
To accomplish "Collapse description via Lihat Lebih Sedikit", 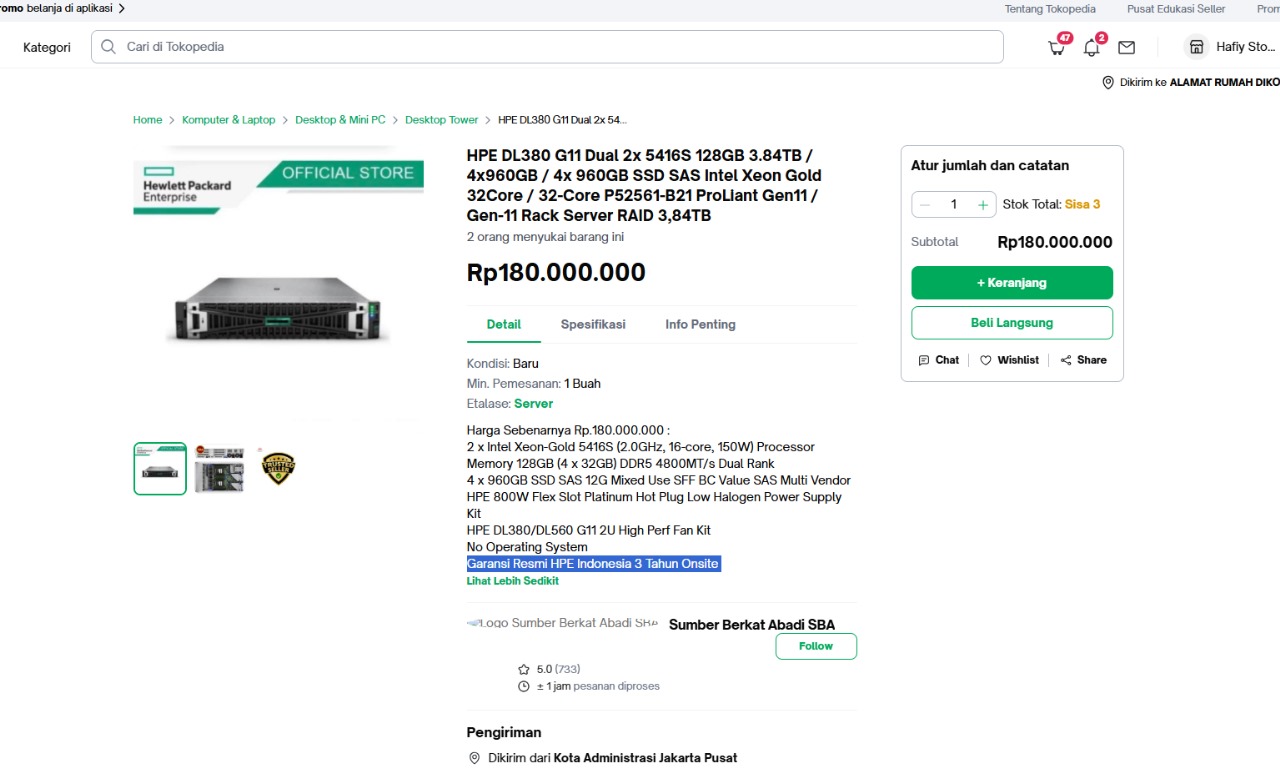I will click(512, 581).
